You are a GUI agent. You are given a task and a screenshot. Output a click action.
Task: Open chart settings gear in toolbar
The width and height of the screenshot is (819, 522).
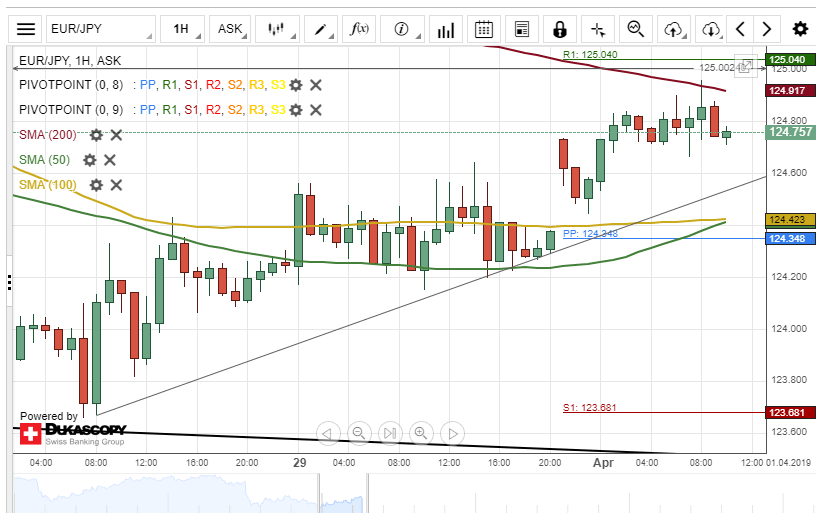tap(800, 29)
